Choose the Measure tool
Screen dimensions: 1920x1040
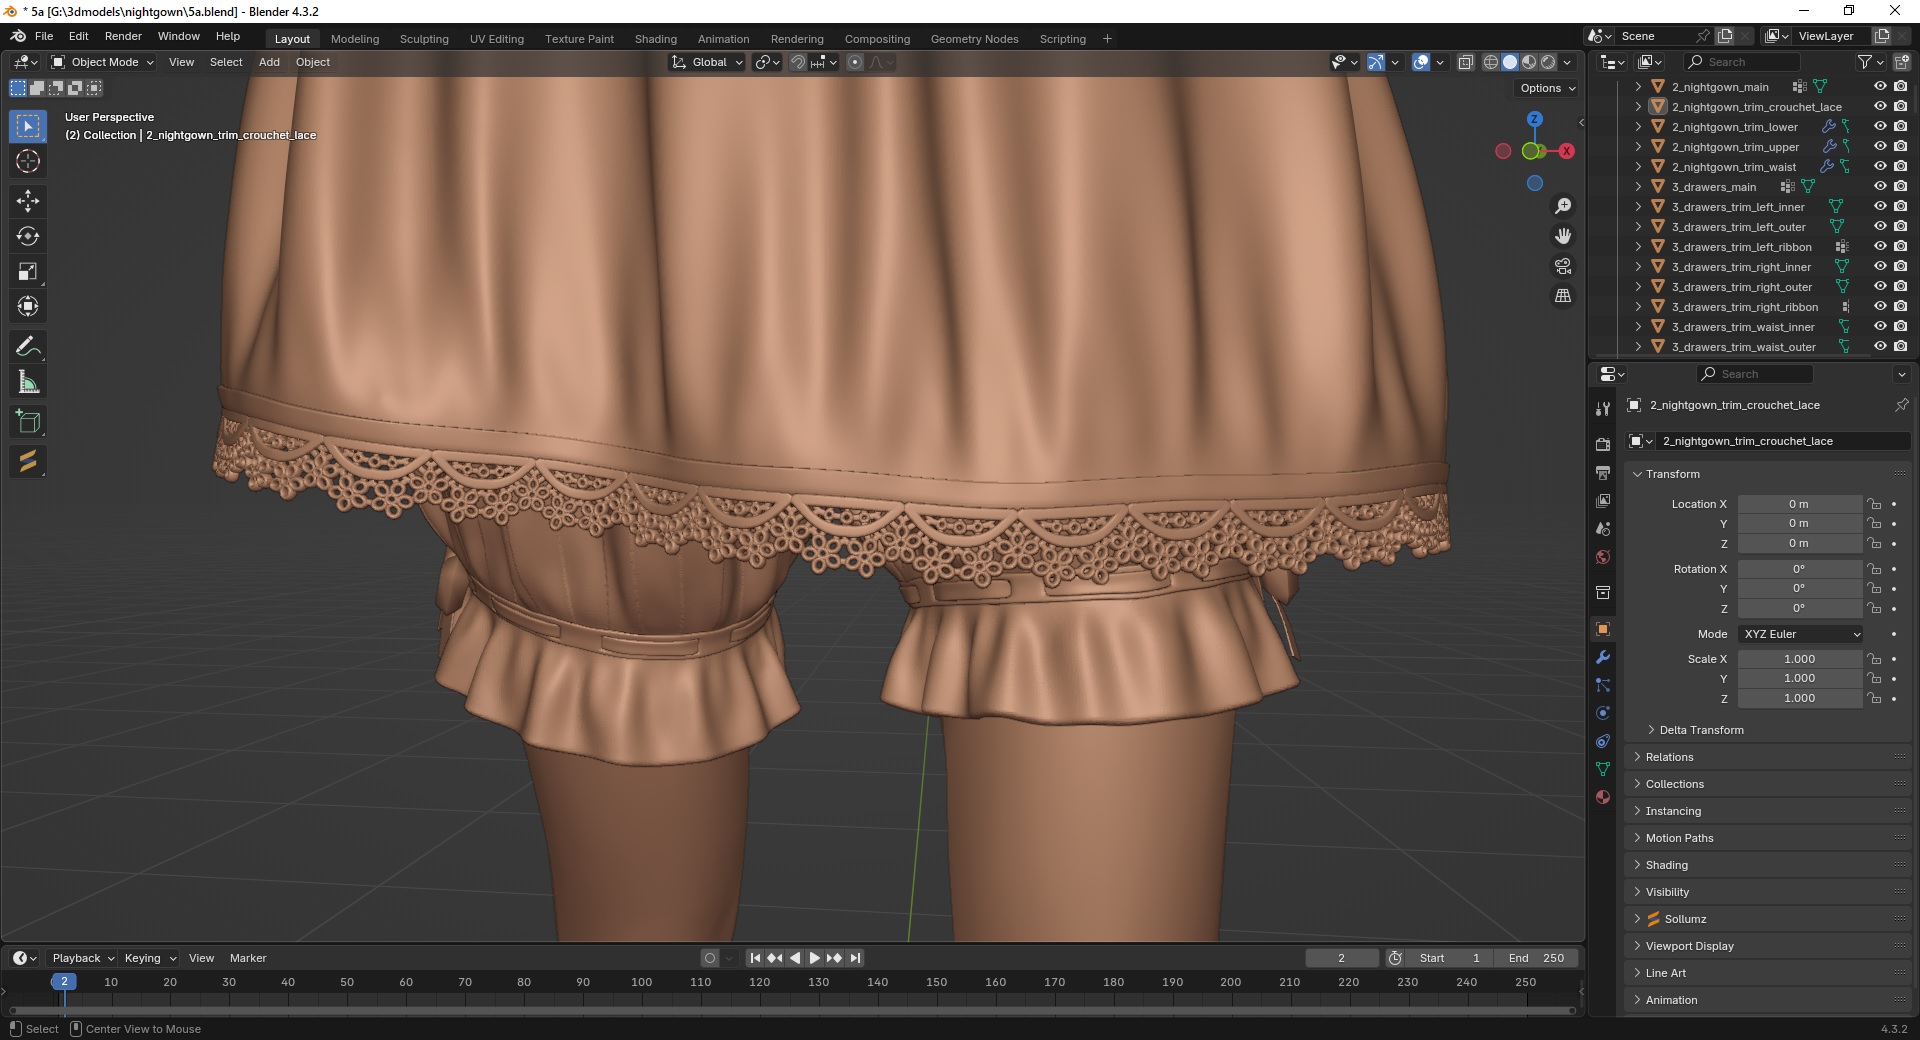28,382
